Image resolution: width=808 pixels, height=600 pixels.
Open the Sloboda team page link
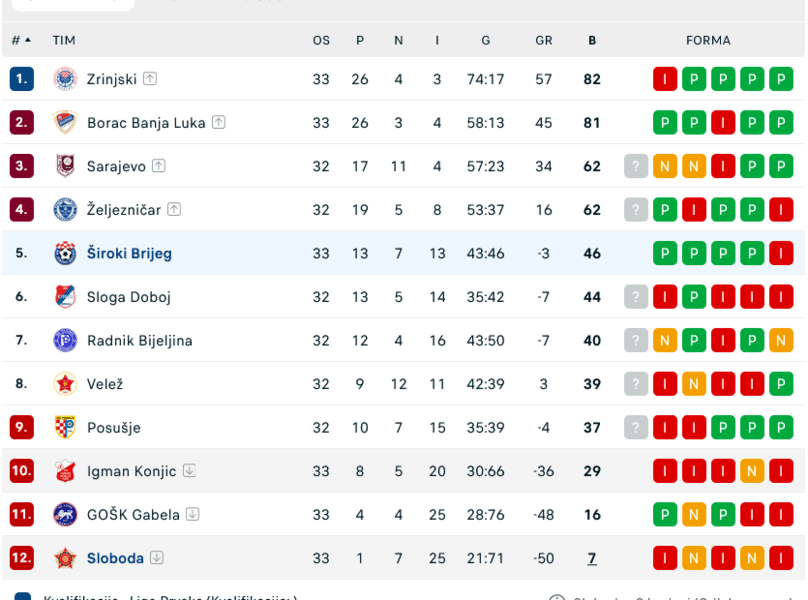[x=115, y=558]
